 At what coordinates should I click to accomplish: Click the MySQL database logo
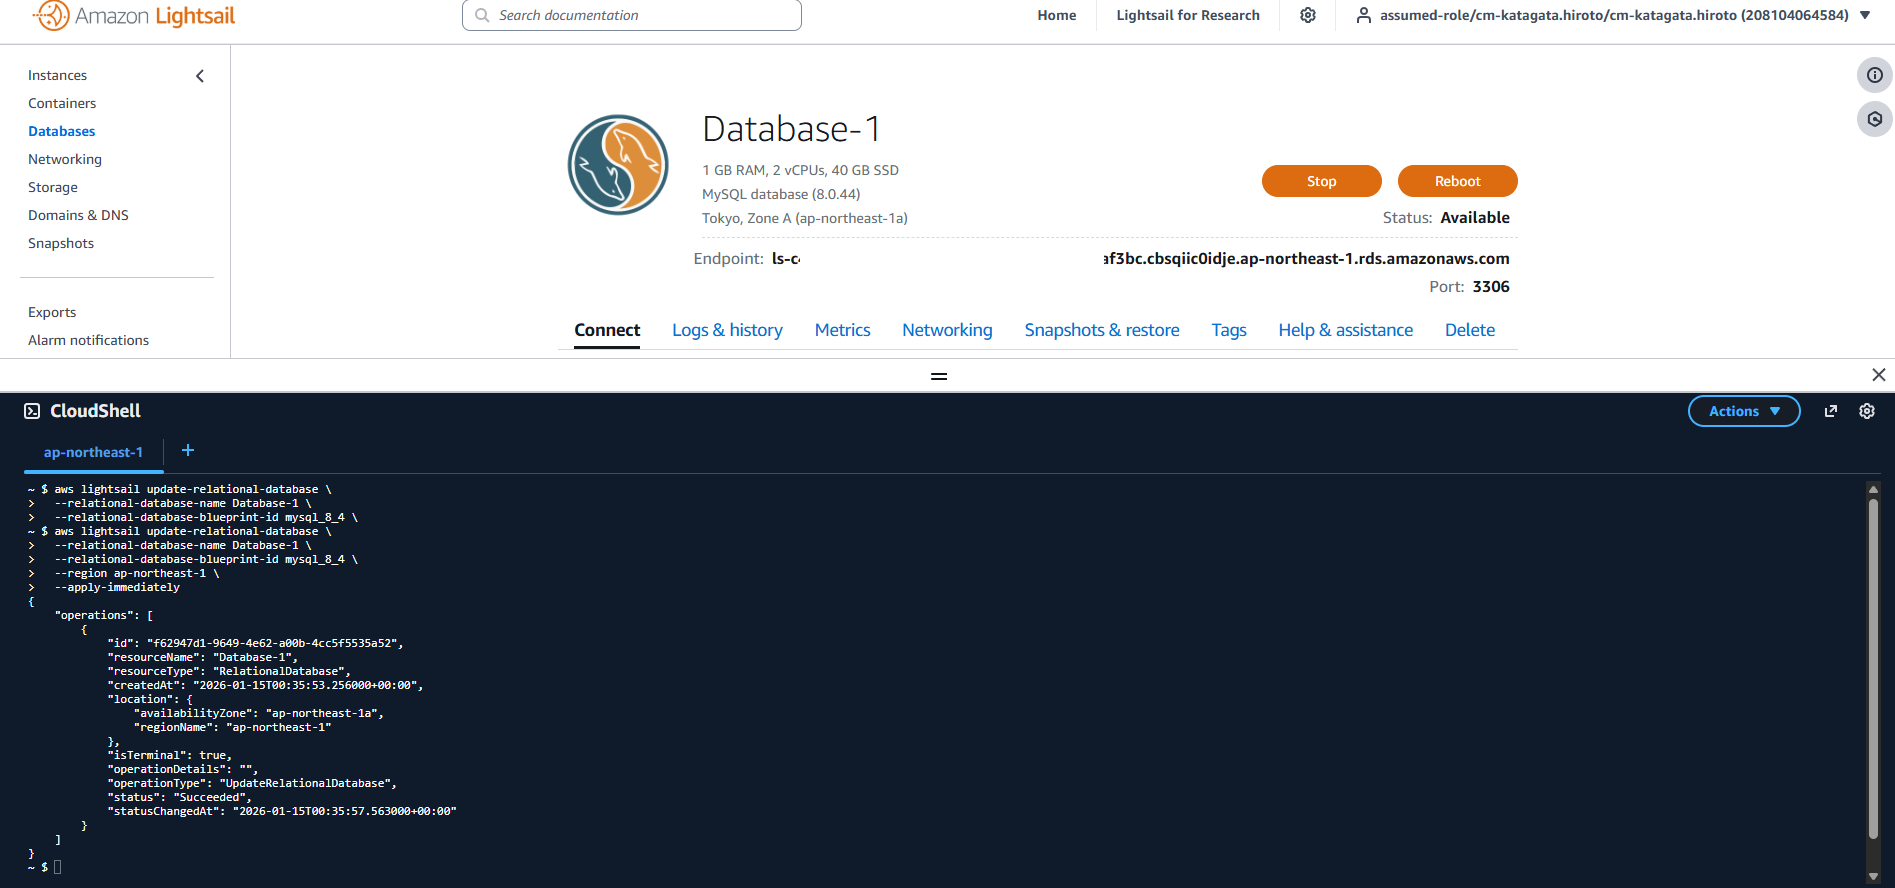[x=618, y=165]
